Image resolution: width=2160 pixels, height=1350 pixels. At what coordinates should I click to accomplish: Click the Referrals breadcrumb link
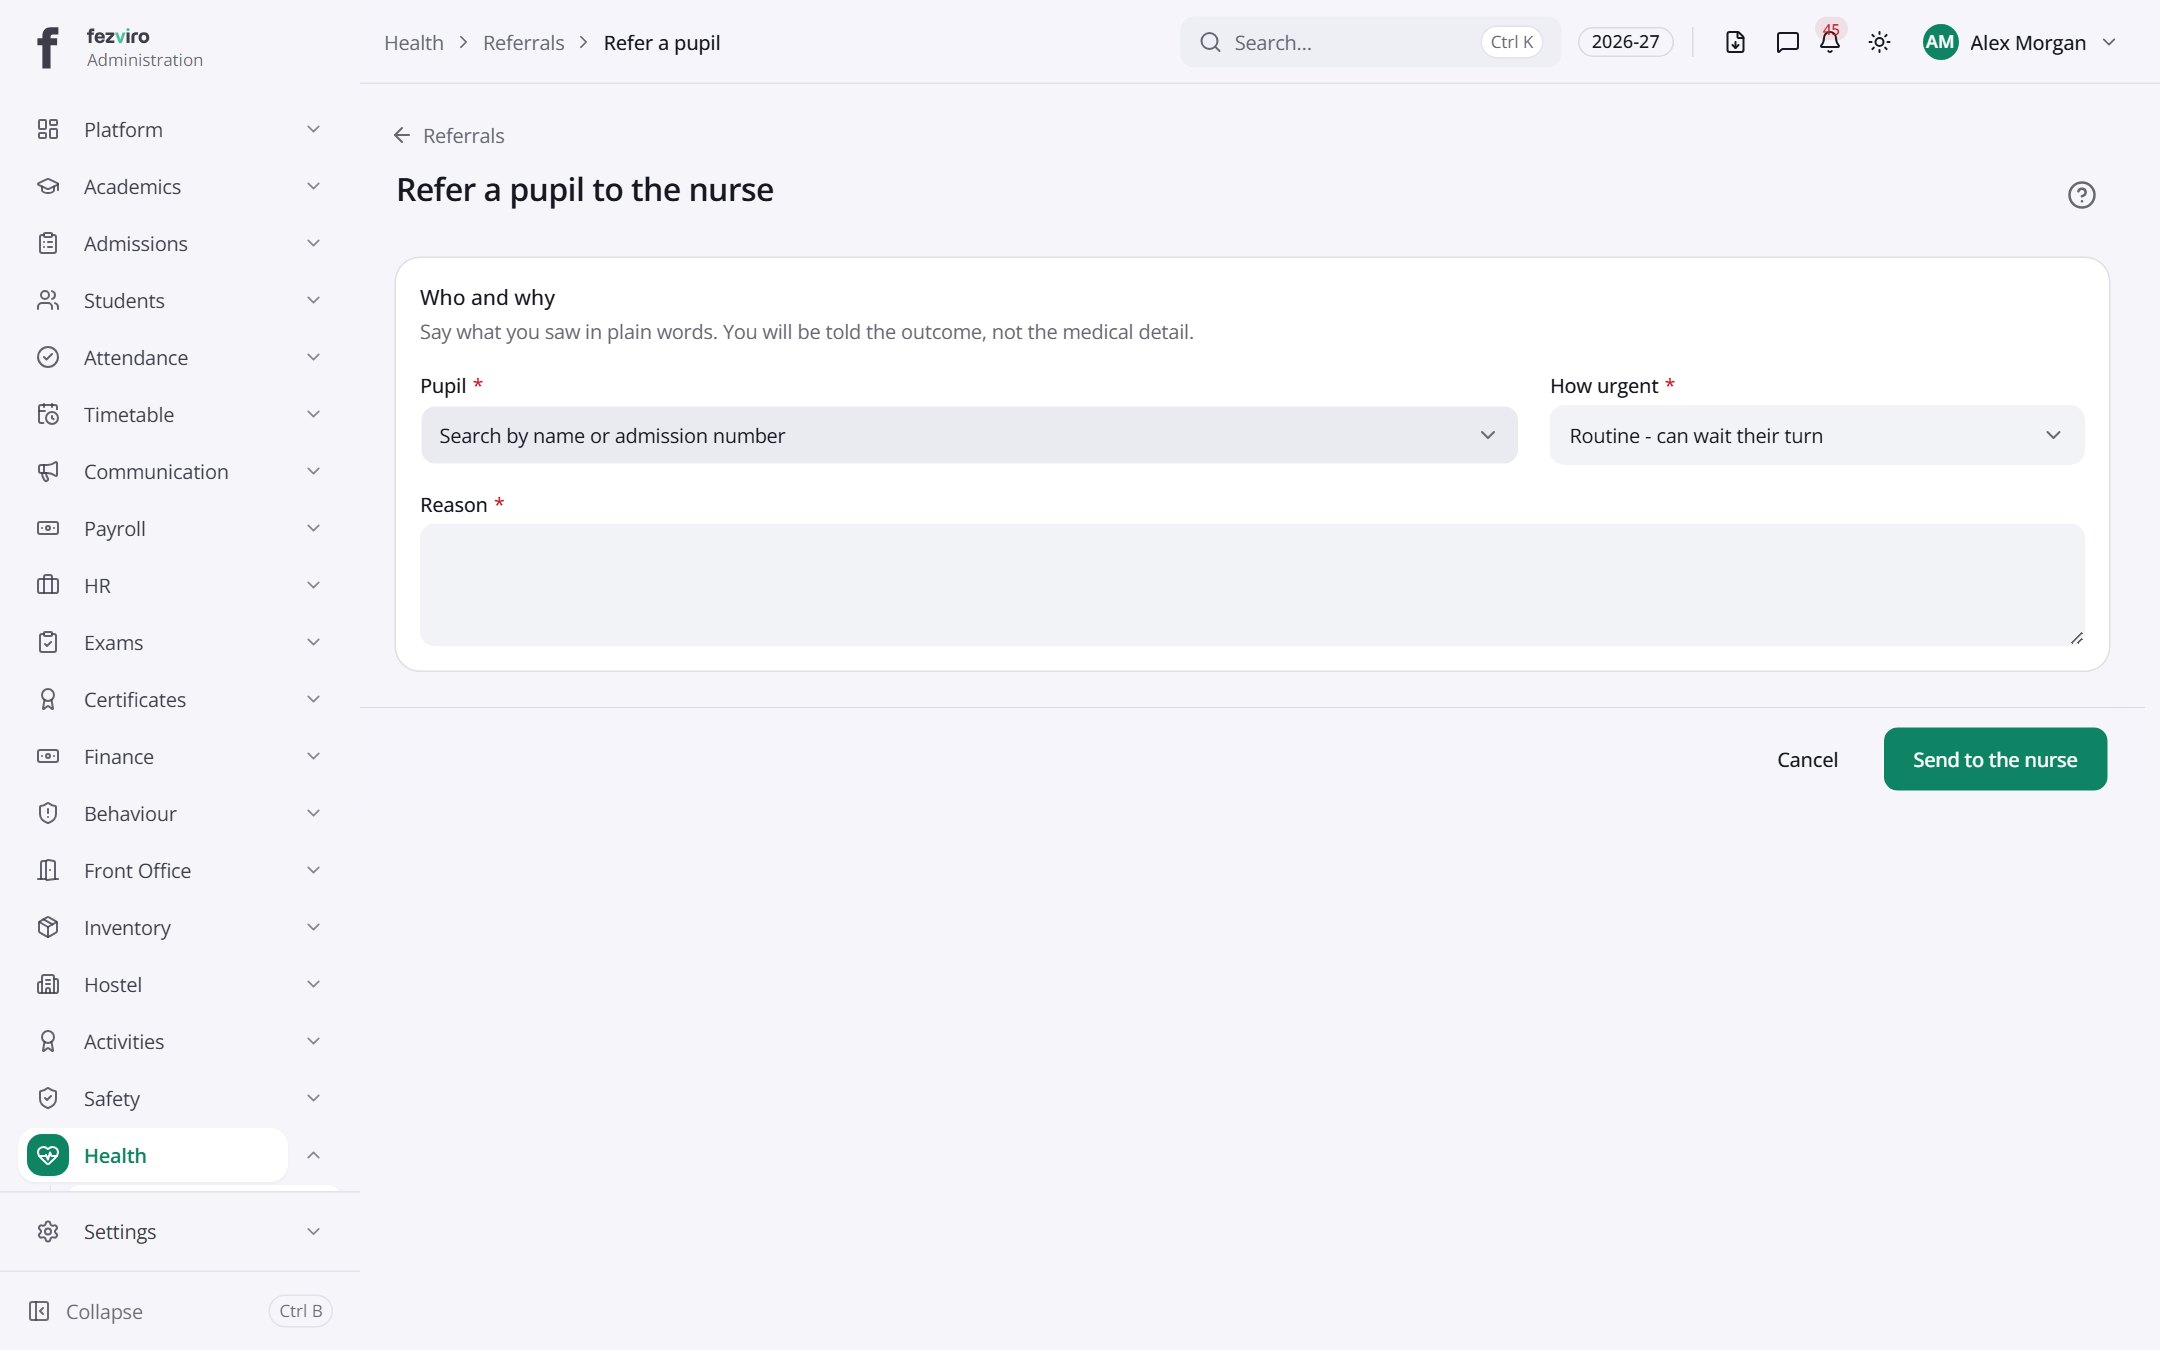(523, 42)
